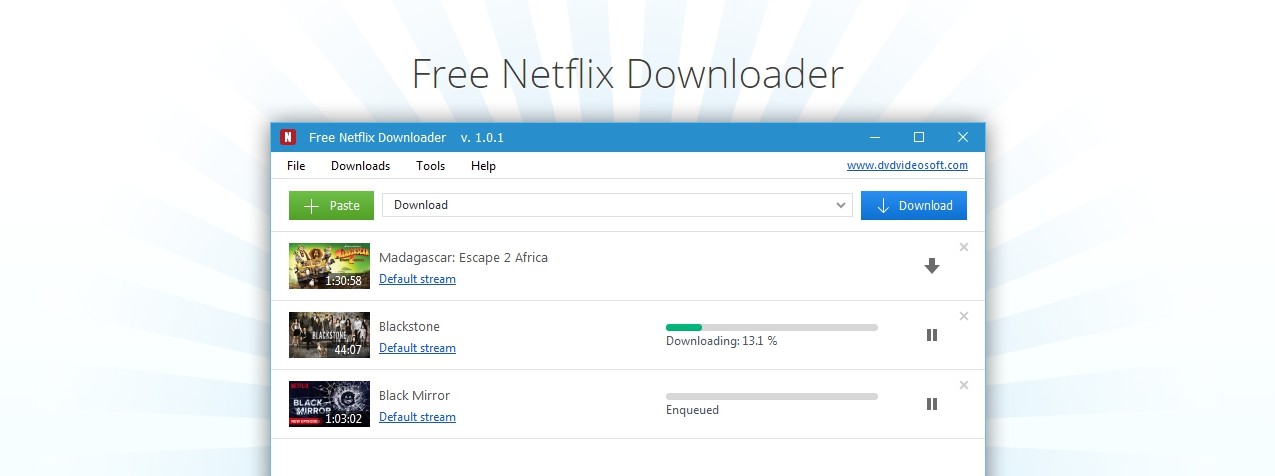The width and height of the screenshot is (1275, 476).
Task: Remove Black Mirror from the download list
Action: click(x=964, y=385)
